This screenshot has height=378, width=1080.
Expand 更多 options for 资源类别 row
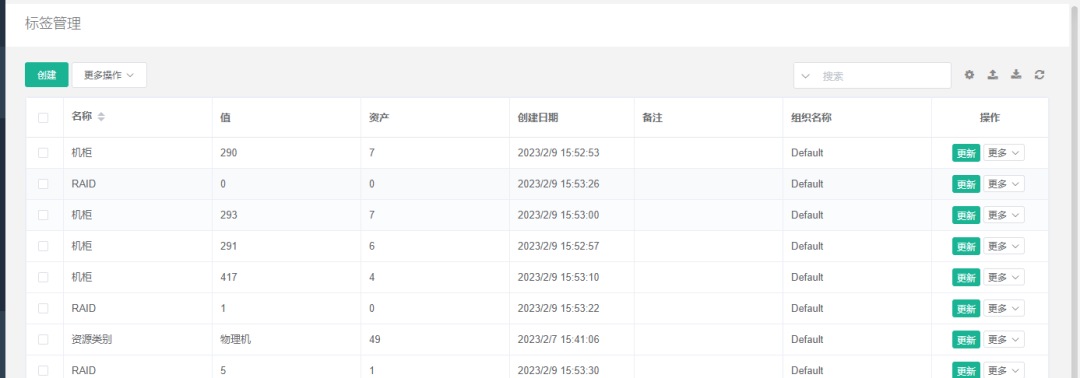(1004, 339)
